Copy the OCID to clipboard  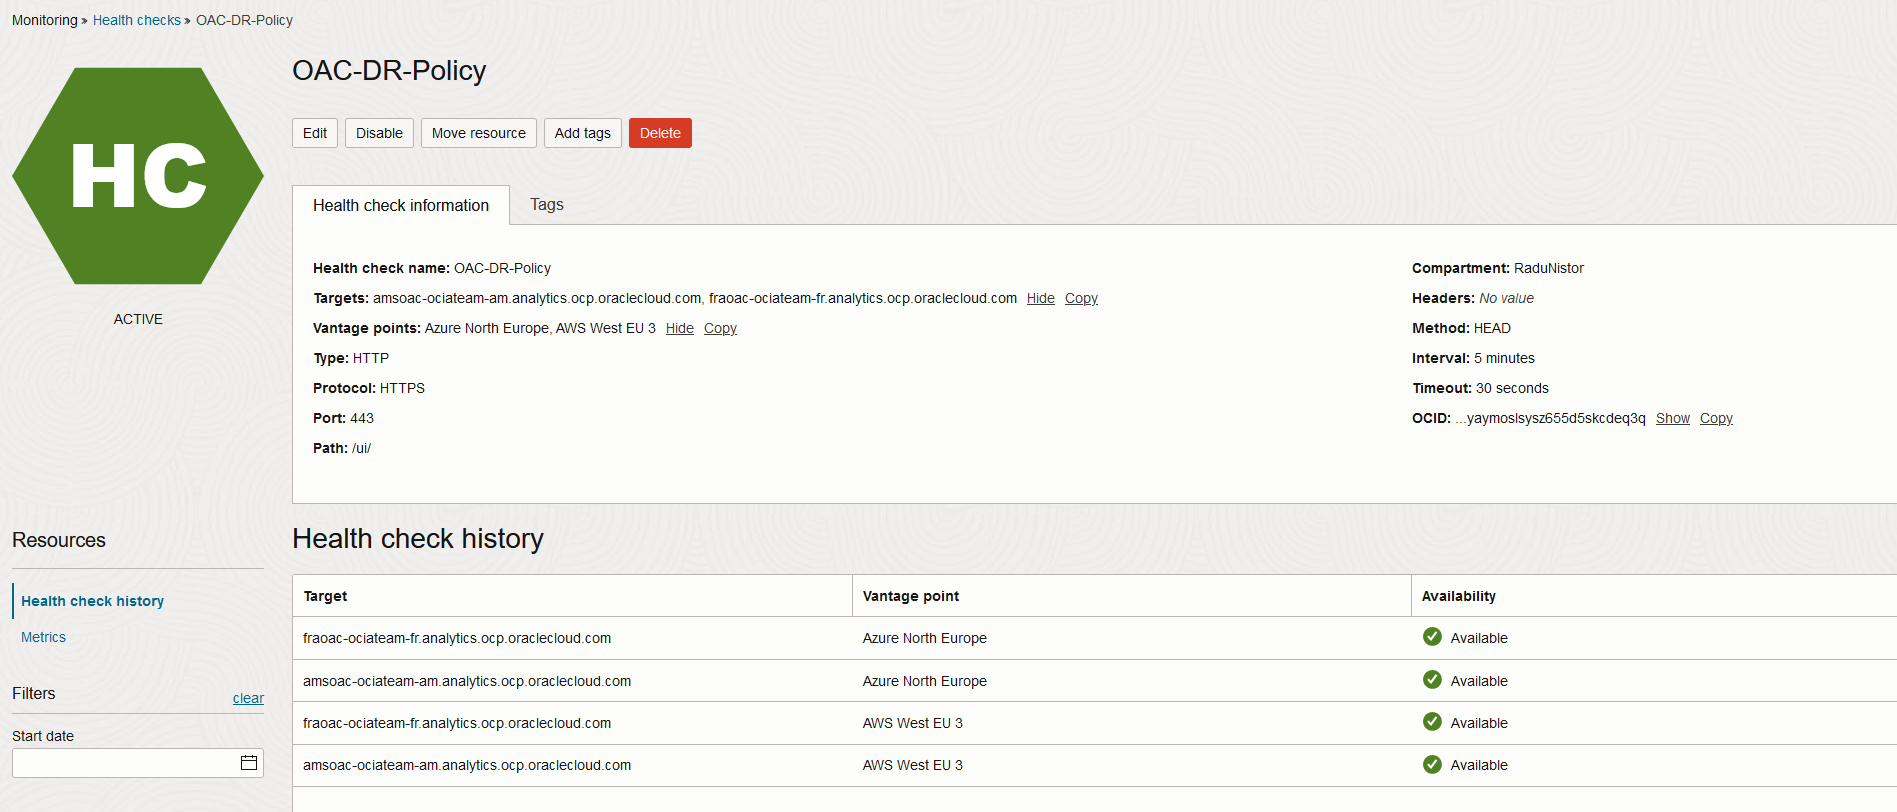coord(1716,419)
